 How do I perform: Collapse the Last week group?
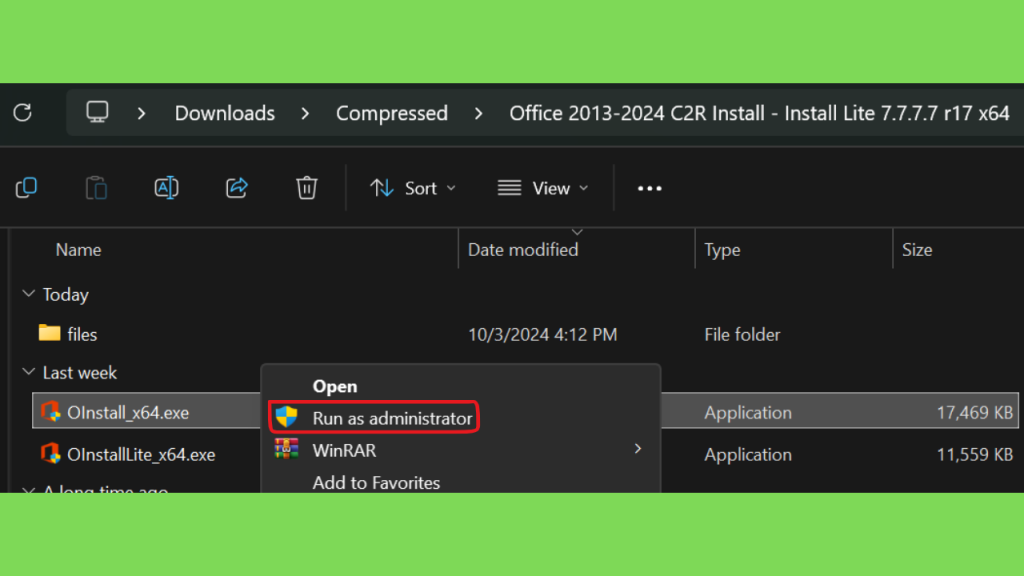point(27,373)
